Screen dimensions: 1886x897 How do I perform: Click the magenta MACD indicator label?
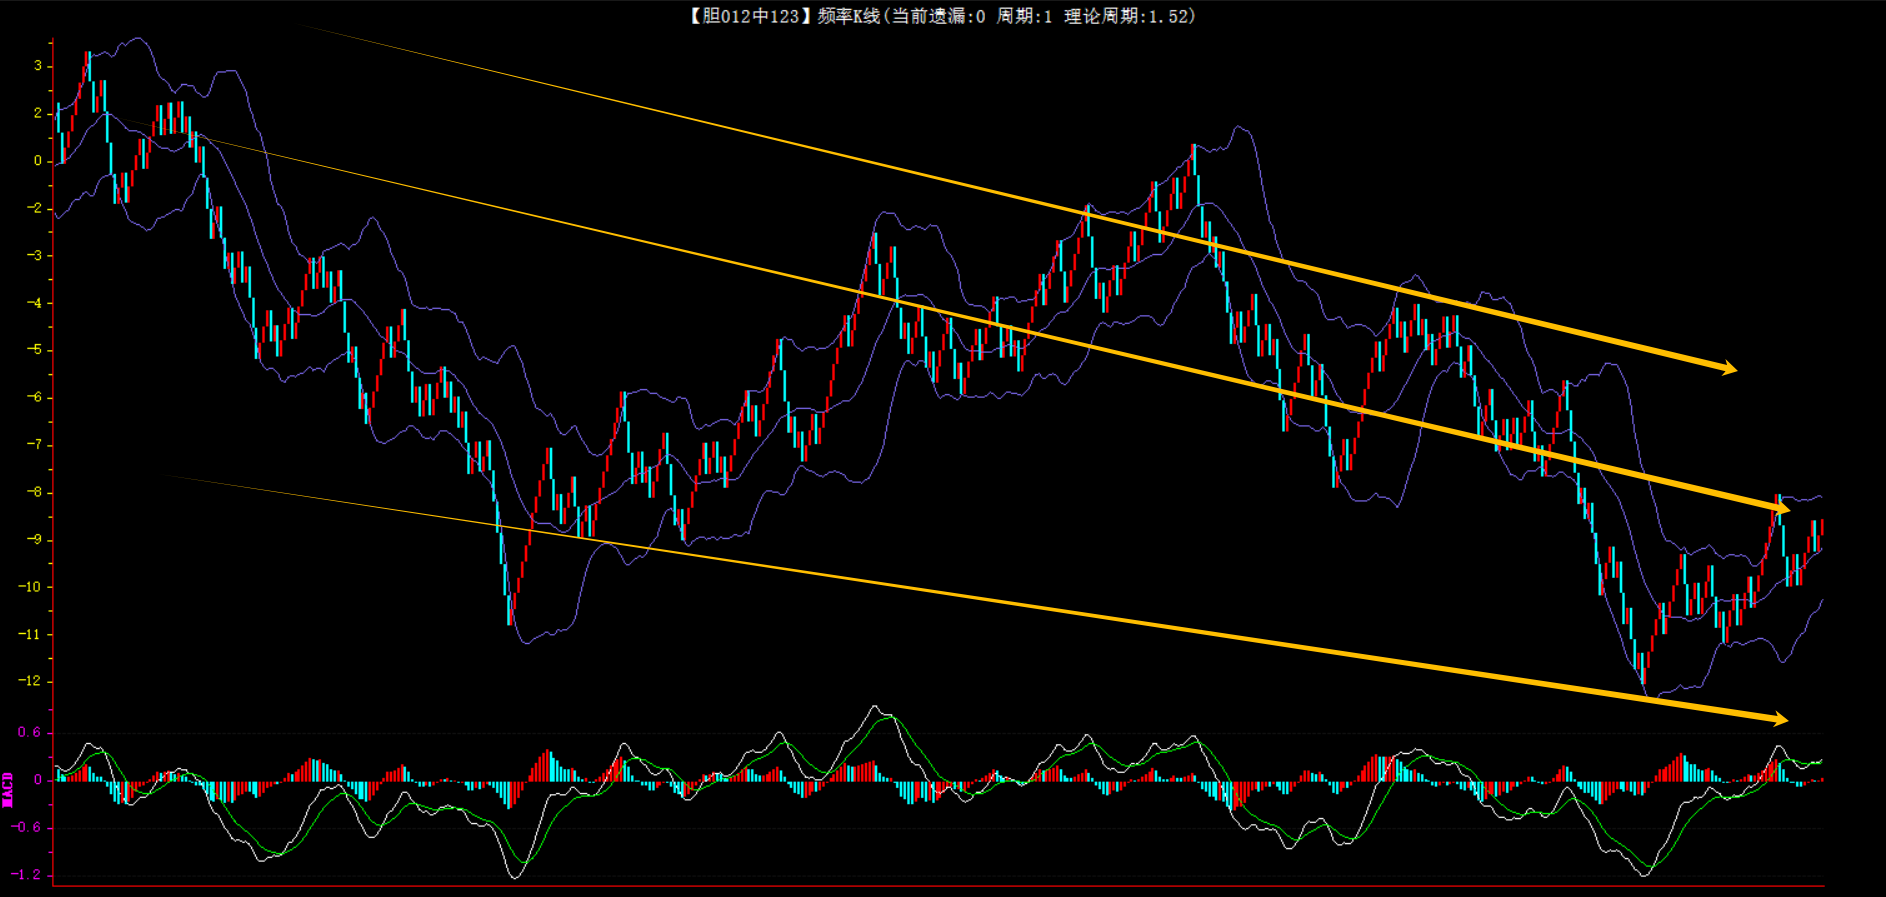click(8, 789)
